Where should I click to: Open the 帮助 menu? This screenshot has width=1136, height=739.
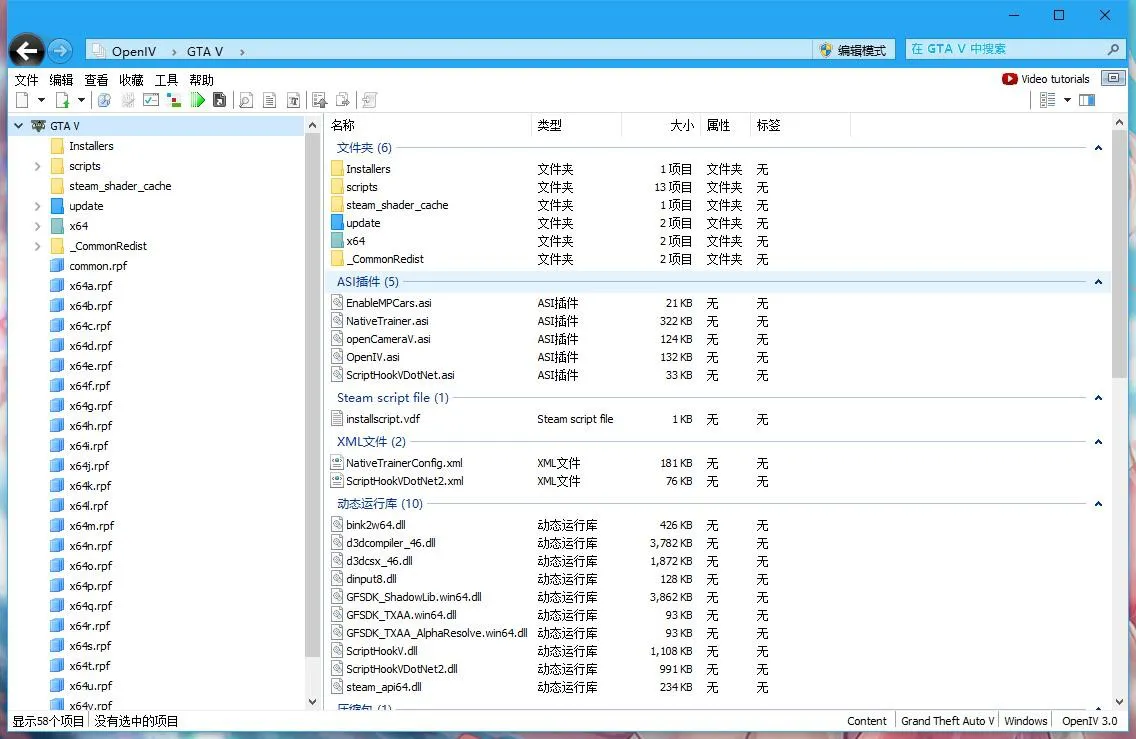pos(201,80)
